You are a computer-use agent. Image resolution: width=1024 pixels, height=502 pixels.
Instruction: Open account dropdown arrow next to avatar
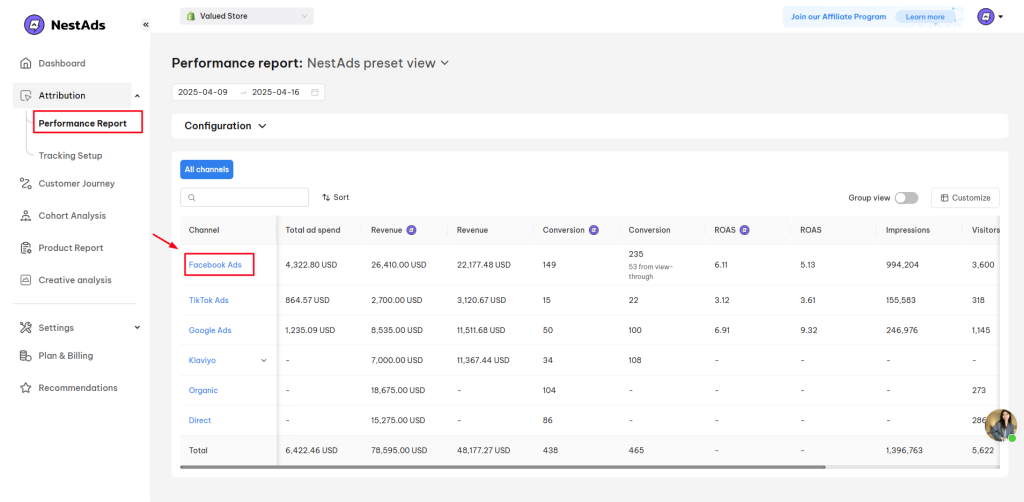click(1000, 17)
